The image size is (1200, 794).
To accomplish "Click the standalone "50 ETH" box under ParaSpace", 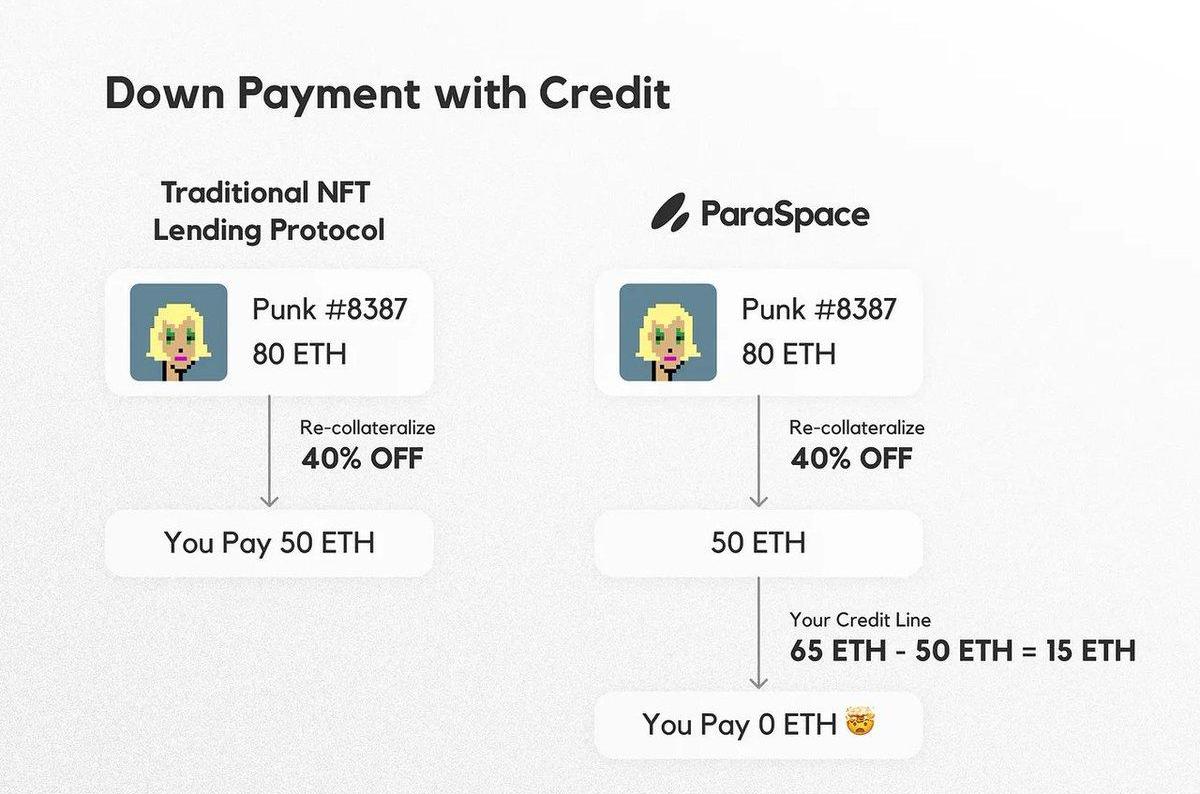I will pos(758,543).
